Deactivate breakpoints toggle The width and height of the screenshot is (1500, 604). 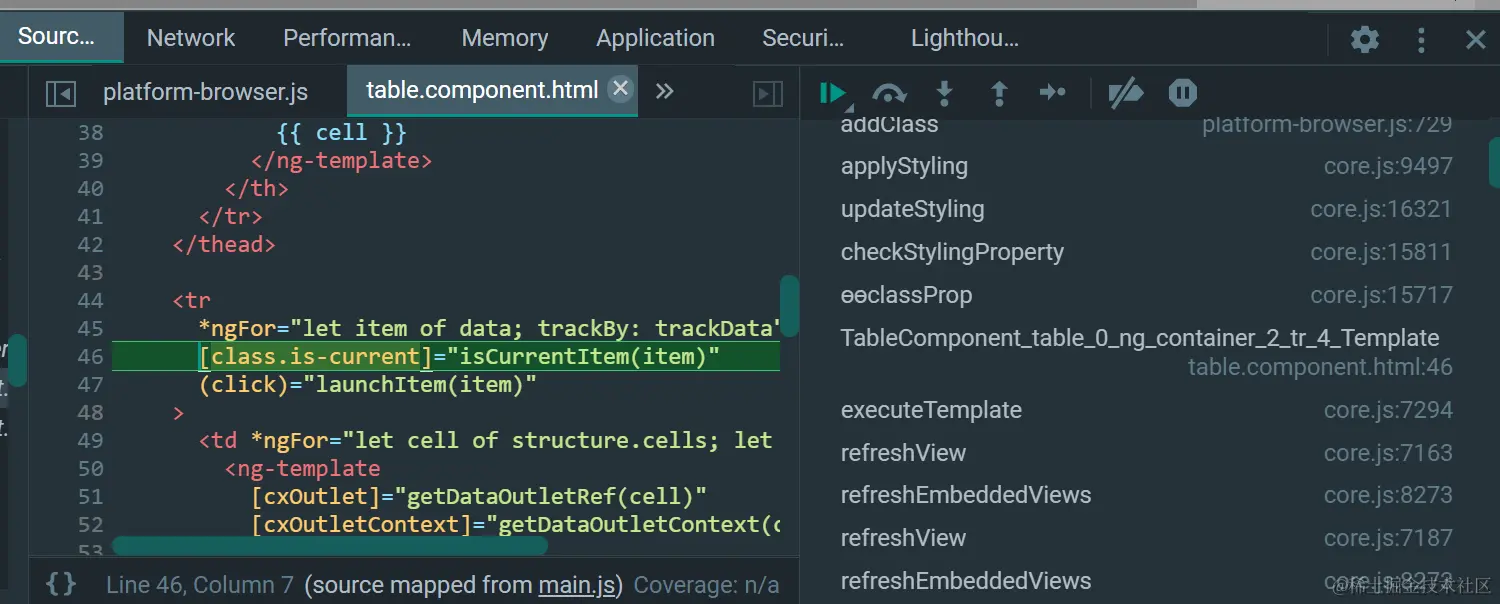point(1126,93)
